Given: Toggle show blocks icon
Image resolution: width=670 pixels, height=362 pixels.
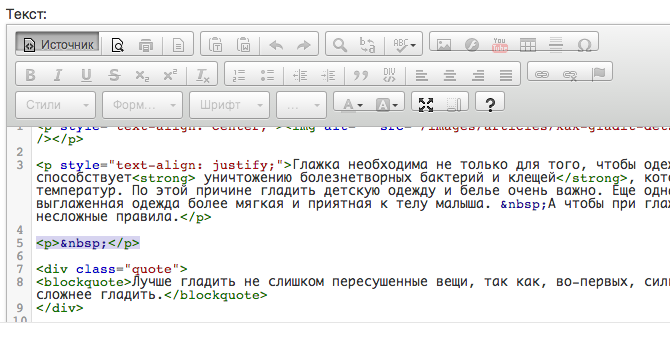Looking at the screenshot, I should (454, 104).
